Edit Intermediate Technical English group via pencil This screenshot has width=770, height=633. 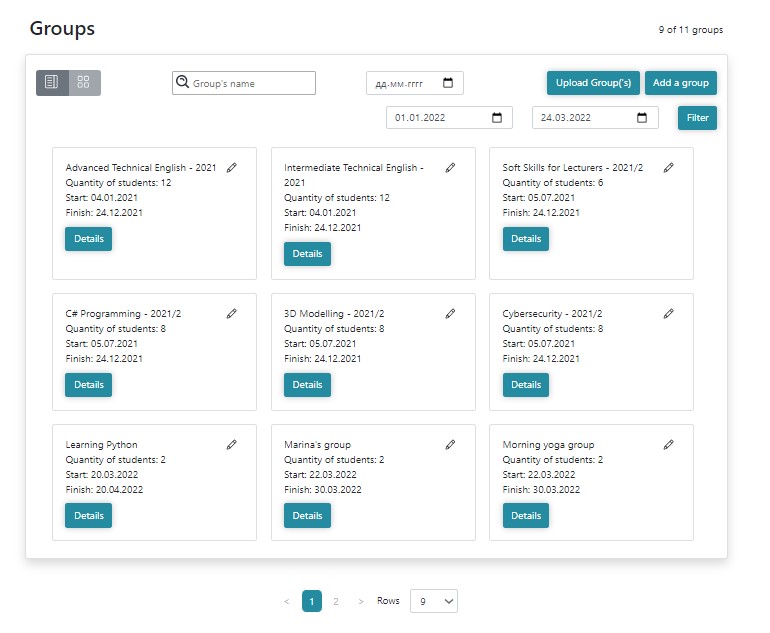pos(450,168)
